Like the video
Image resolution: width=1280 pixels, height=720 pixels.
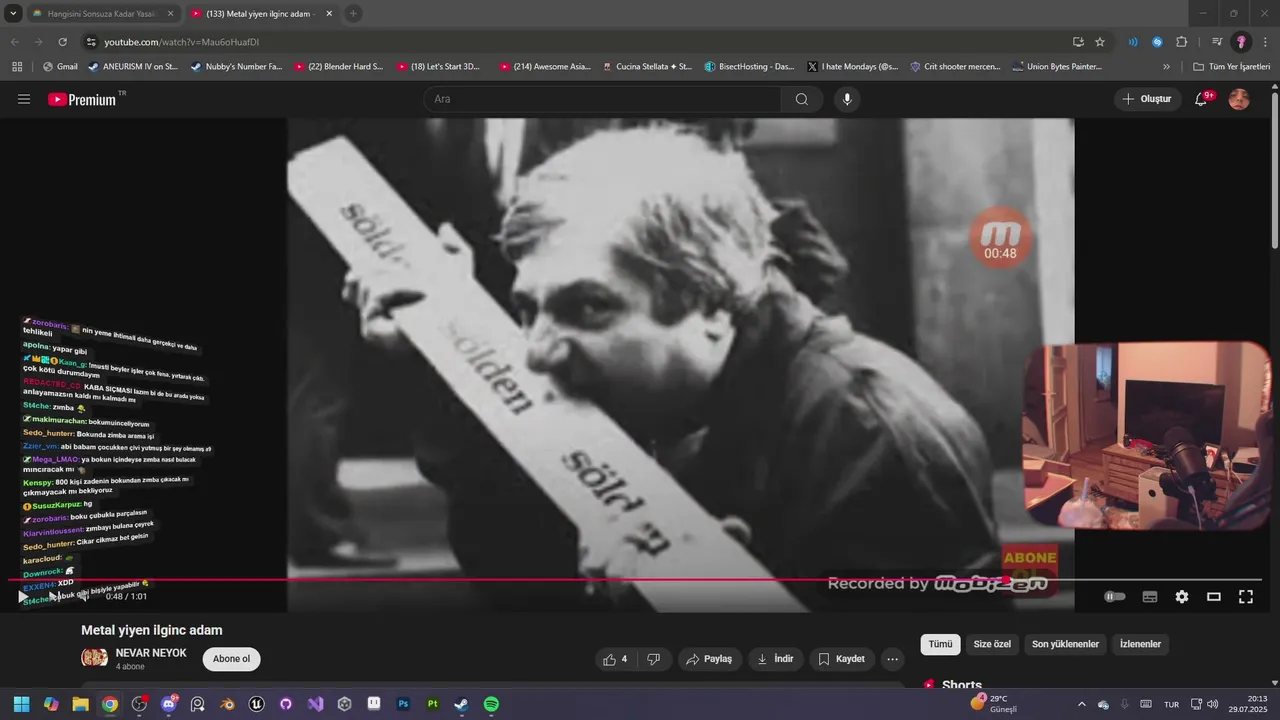(615, 659)
